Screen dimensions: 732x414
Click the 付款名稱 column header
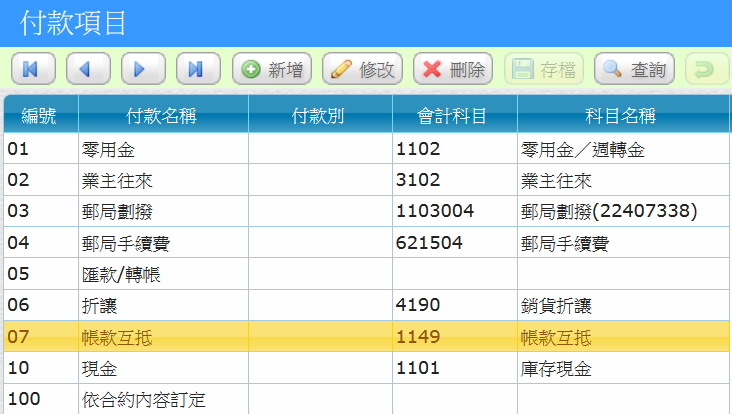[162, 115]
